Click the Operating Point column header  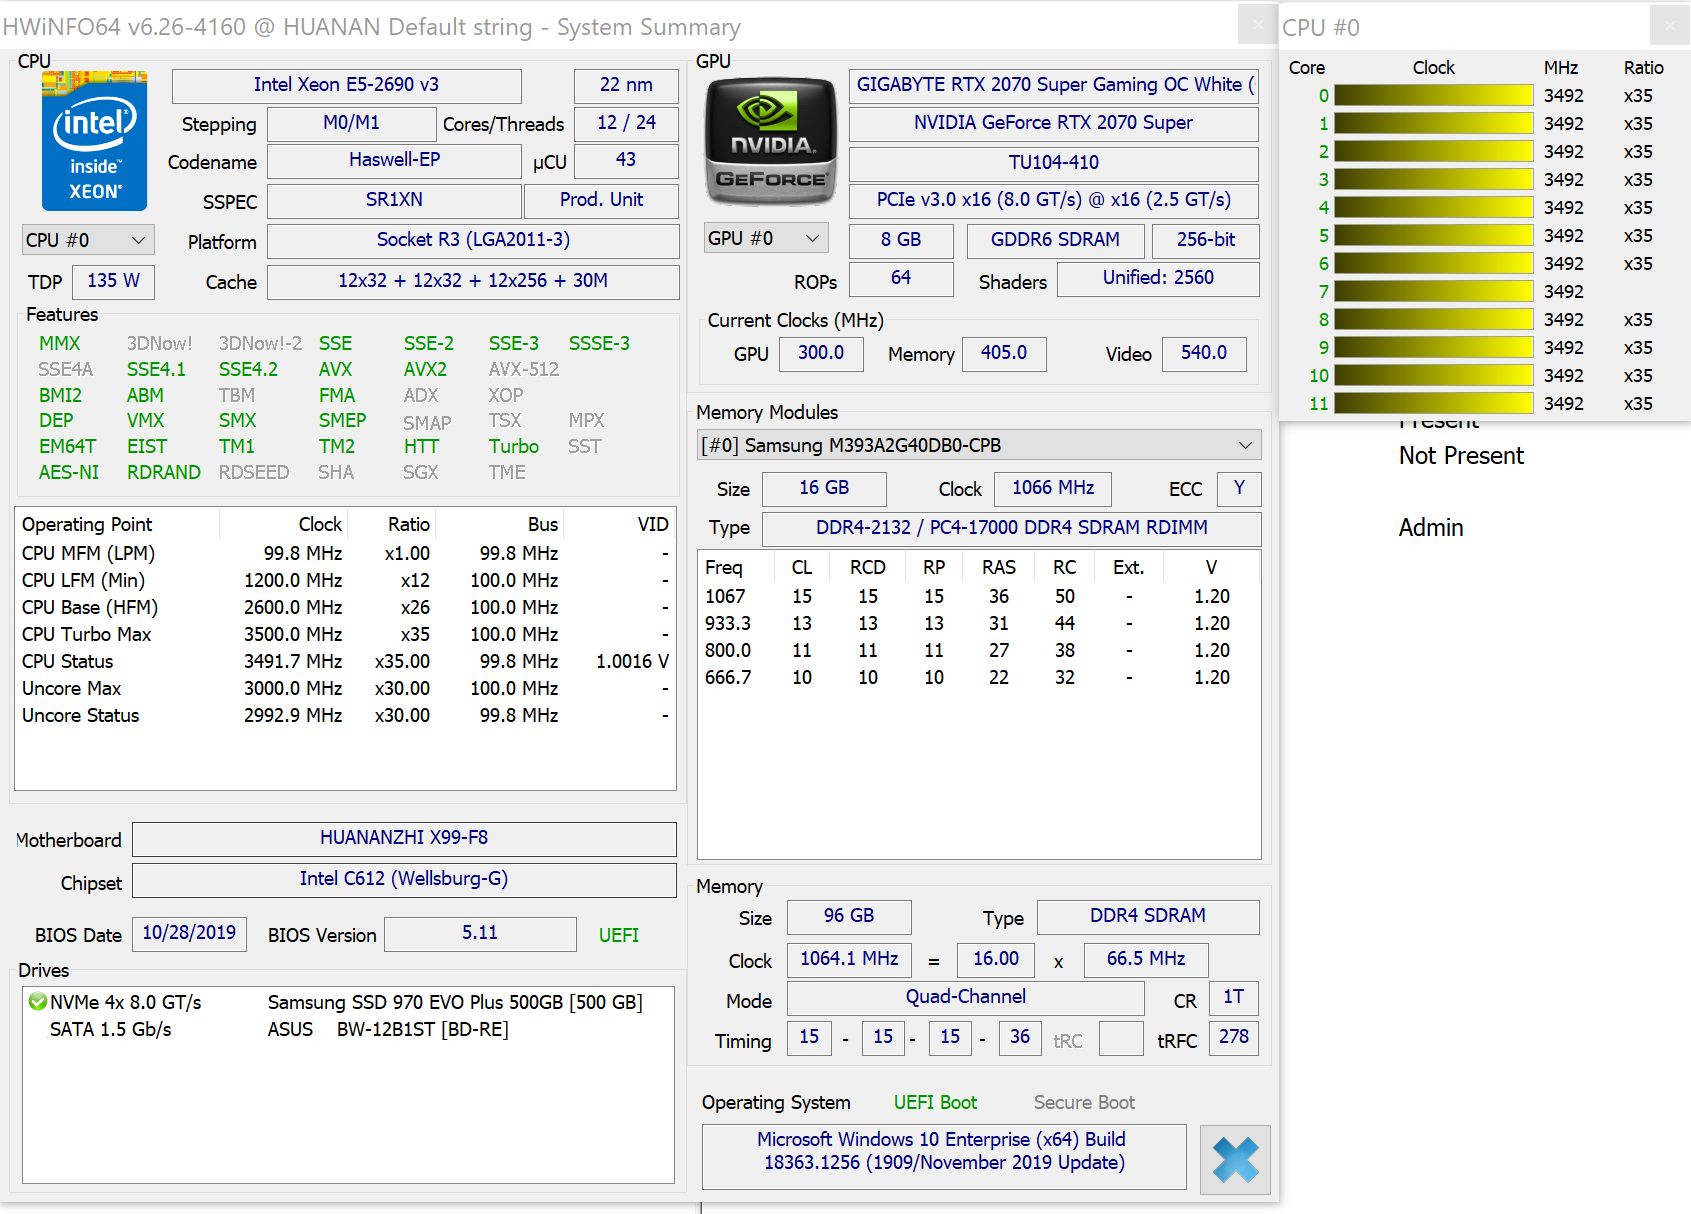(x=117, y=524)
